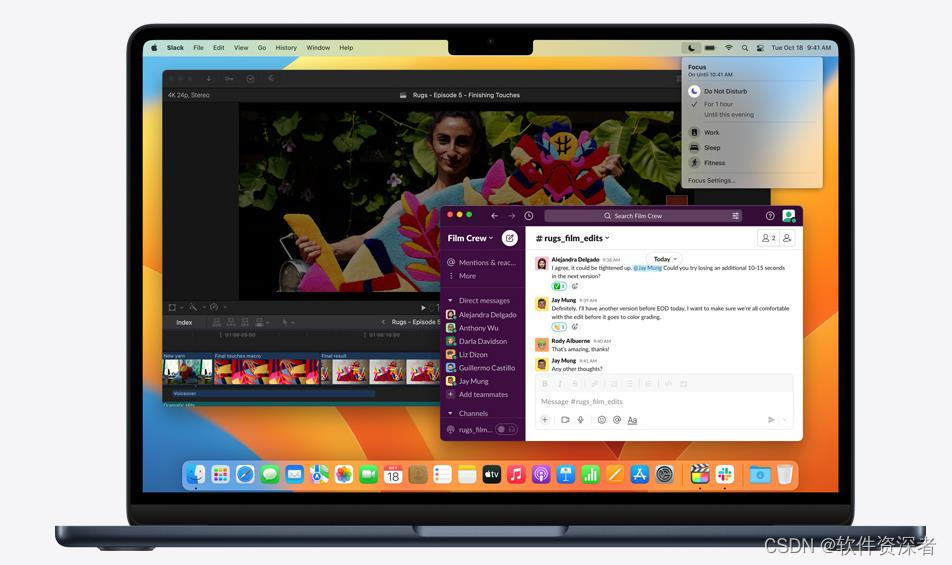952x565 pixels.
Task: Open the Slack icon in the Dock
Action: pyautogui.click(x=724, y=474)
